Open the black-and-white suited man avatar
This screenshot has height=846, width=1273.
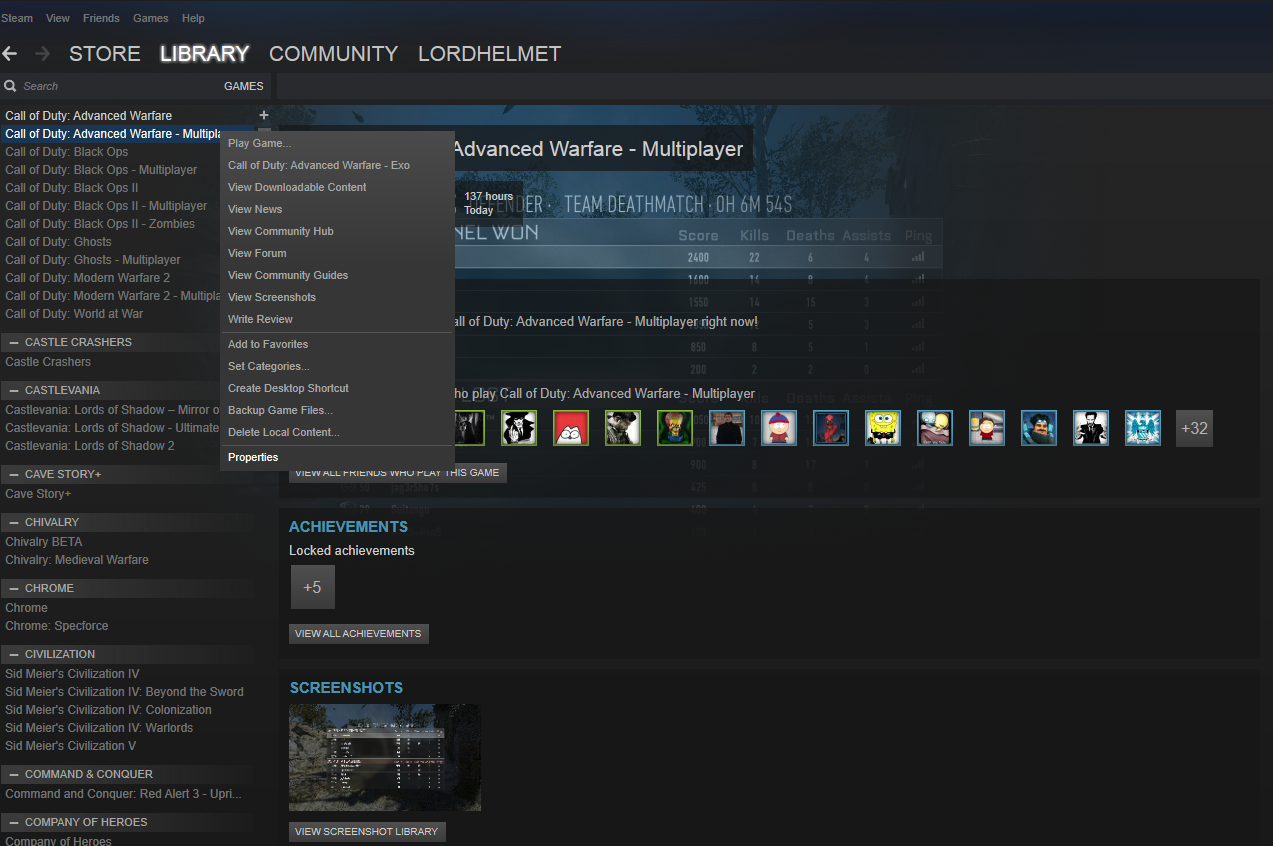[x=1091, y=428]
